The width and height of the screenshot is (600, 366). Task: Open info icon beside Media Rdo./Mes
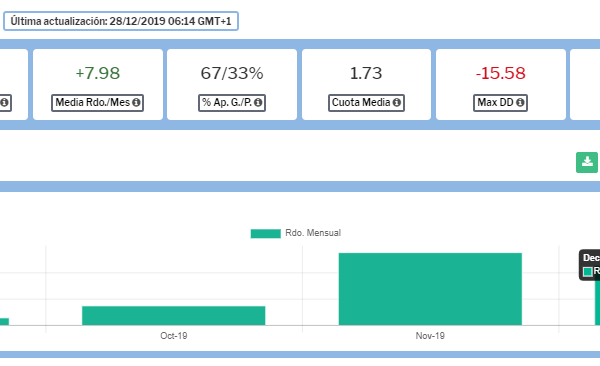pyautogui.click(x=136, y=103)
